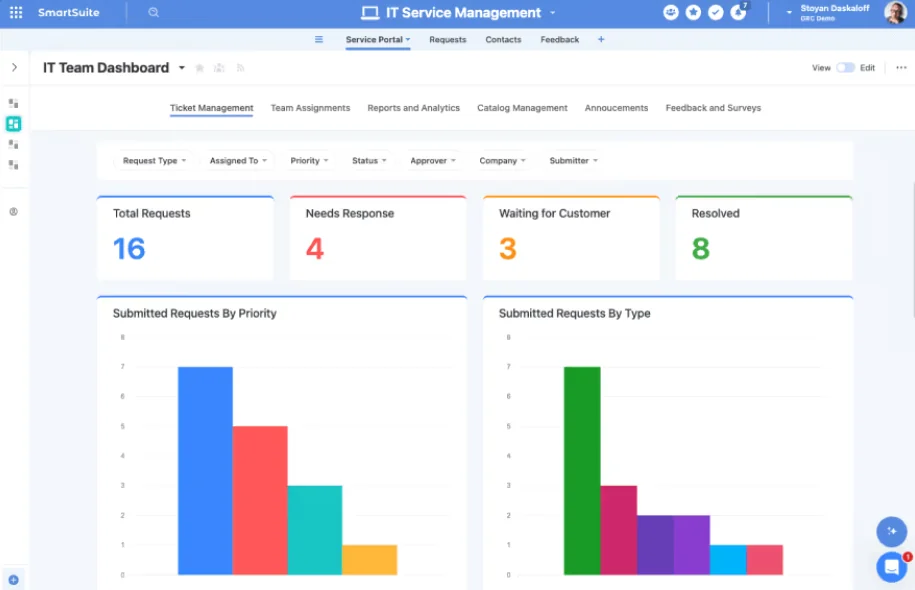Click the red bar in Priority chart
The height and width of the screenshot is (590, 915).
coord(260,501)
